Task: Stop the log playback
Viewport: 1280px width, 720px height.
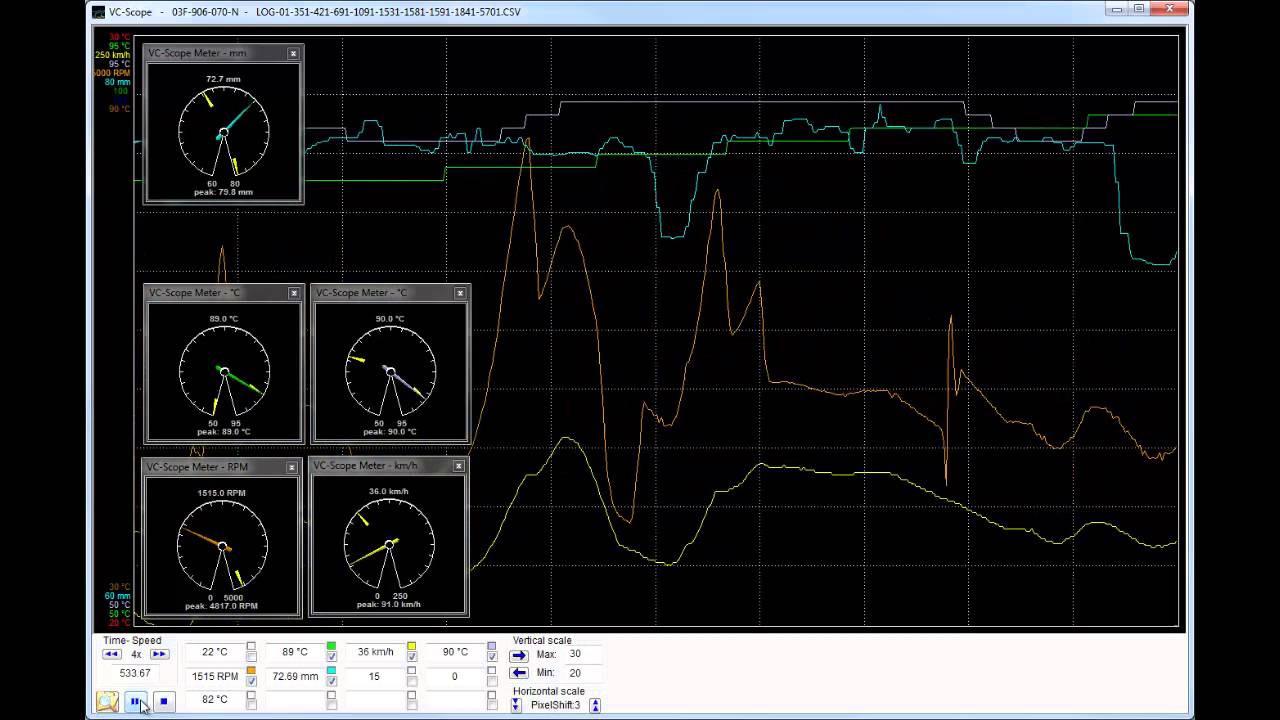Action: click(x=164, y=701)
